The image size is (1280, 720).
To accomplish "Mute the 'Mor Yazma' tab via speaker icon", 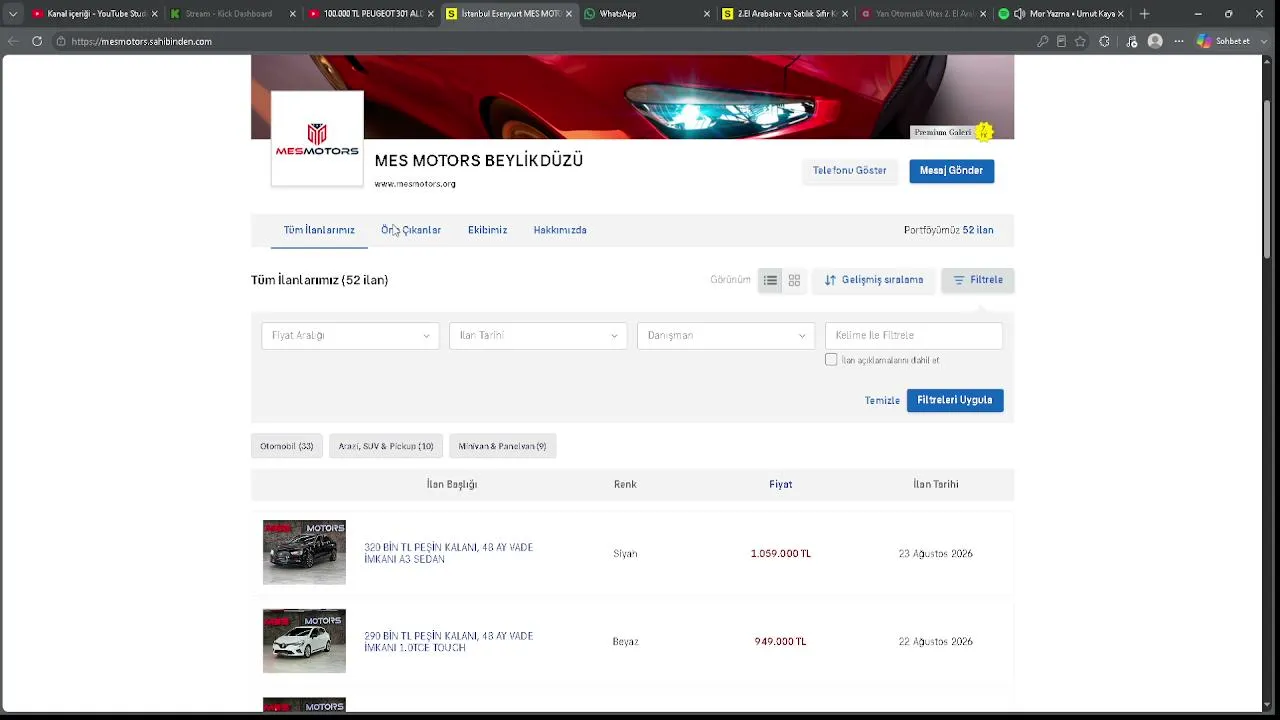I will pyautogui.click(x=1019, y=14).
